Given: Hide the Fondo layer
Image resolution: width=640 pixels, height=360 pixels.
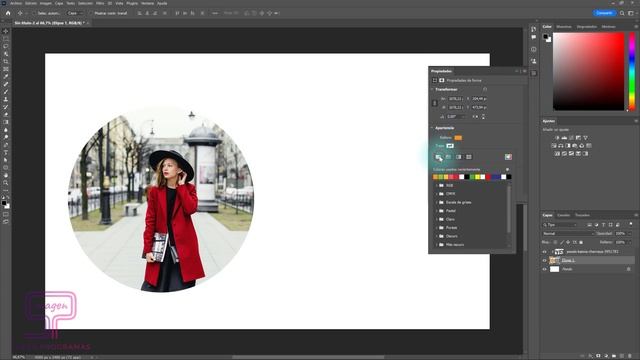Looking at the screenshot, I should click(x=544, y=269).
